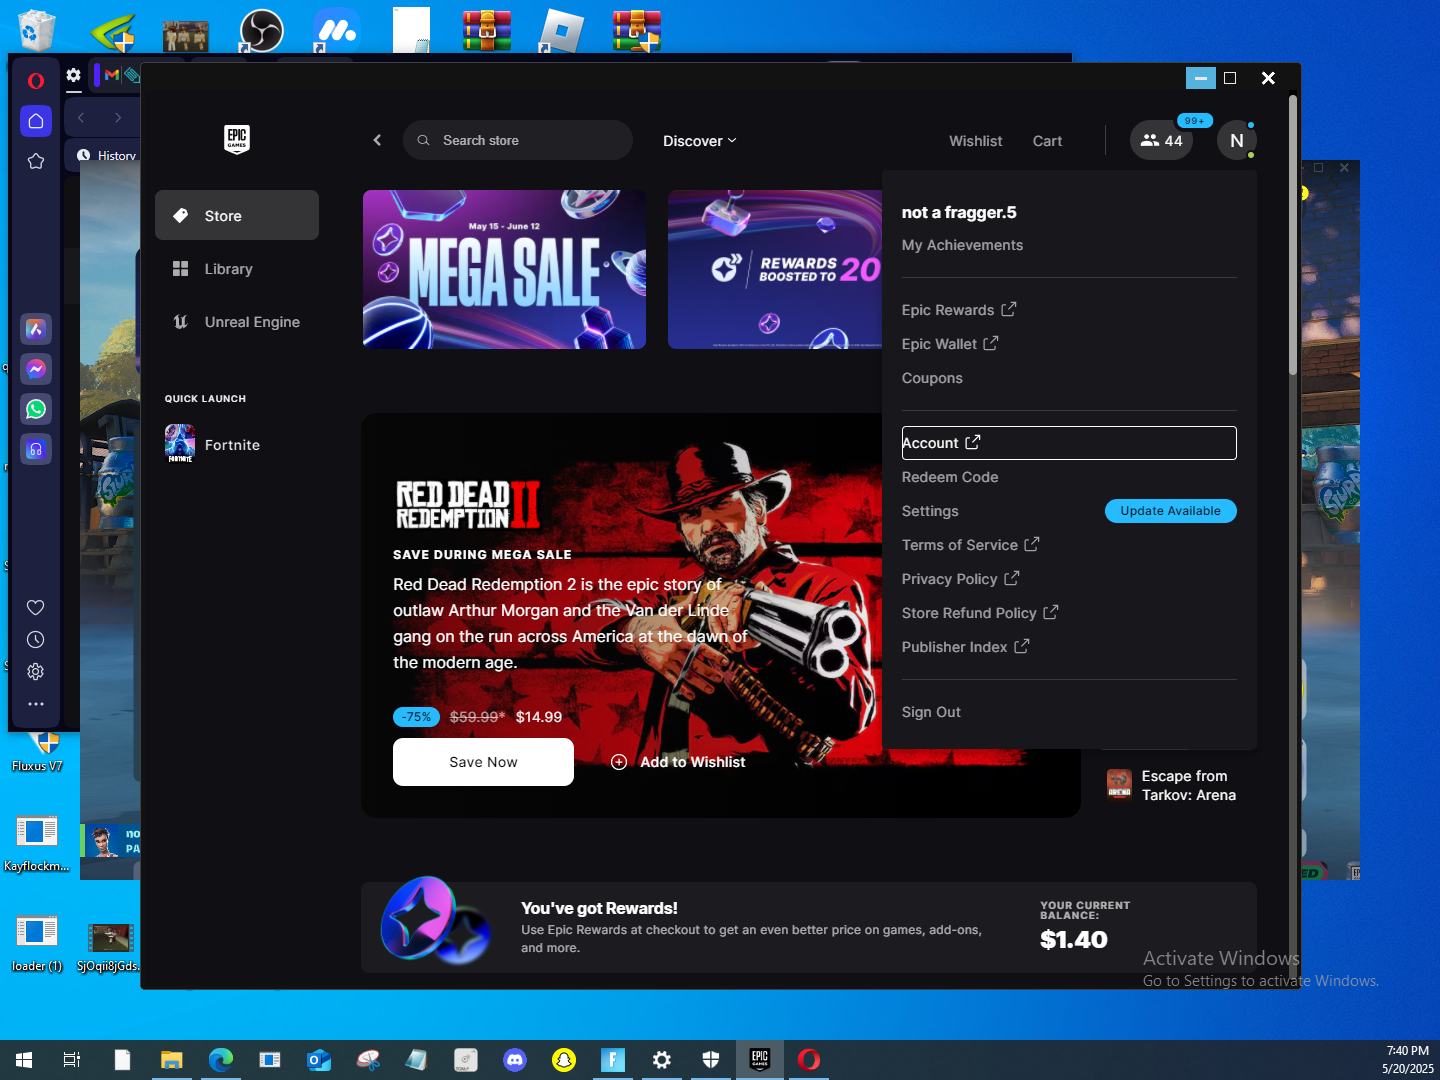Image resolution: width=1440 pixels, height=1080 pixels.
Task: Open Messenger in Opera sidebar
Action: click(36, 369)
